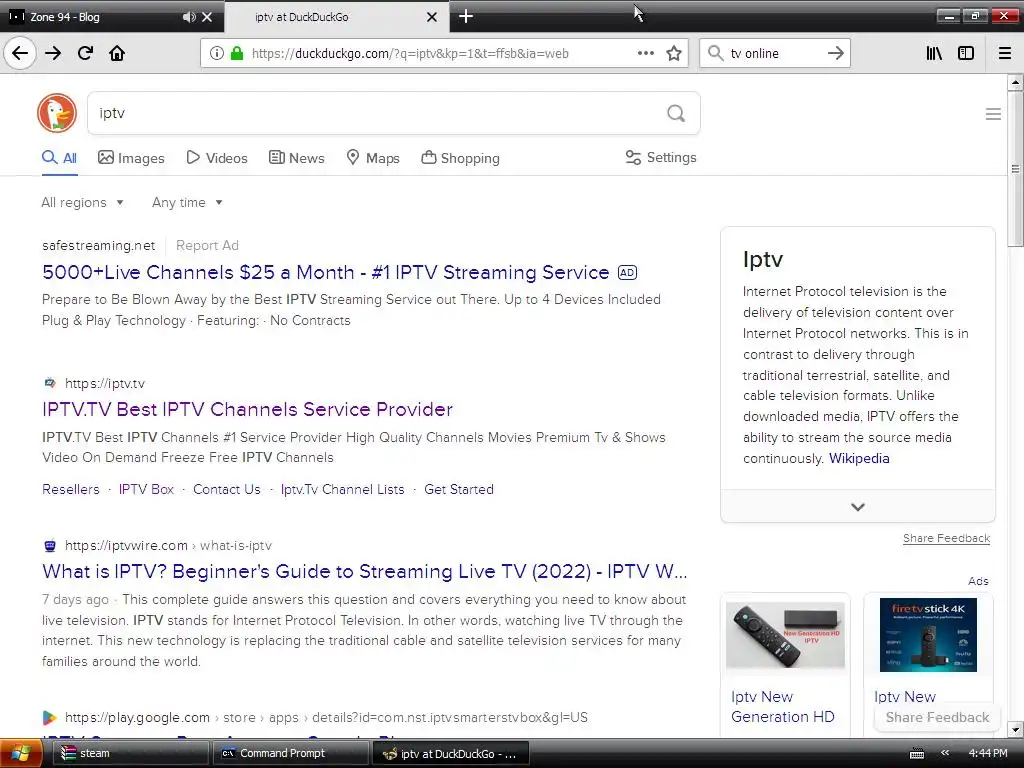Viewport: 1024px width, 768px height.
Task: Click the page scrollbar down arrow
Action: (1014, 729)
